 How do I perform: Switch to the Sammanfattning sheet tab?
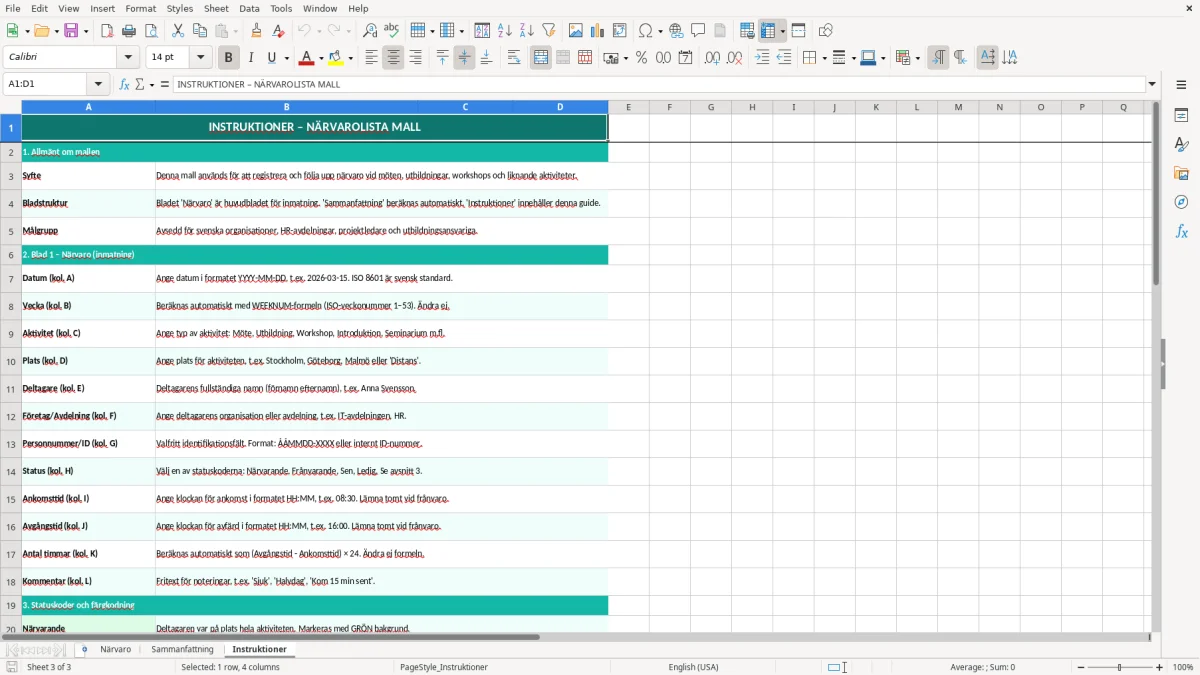182,649
